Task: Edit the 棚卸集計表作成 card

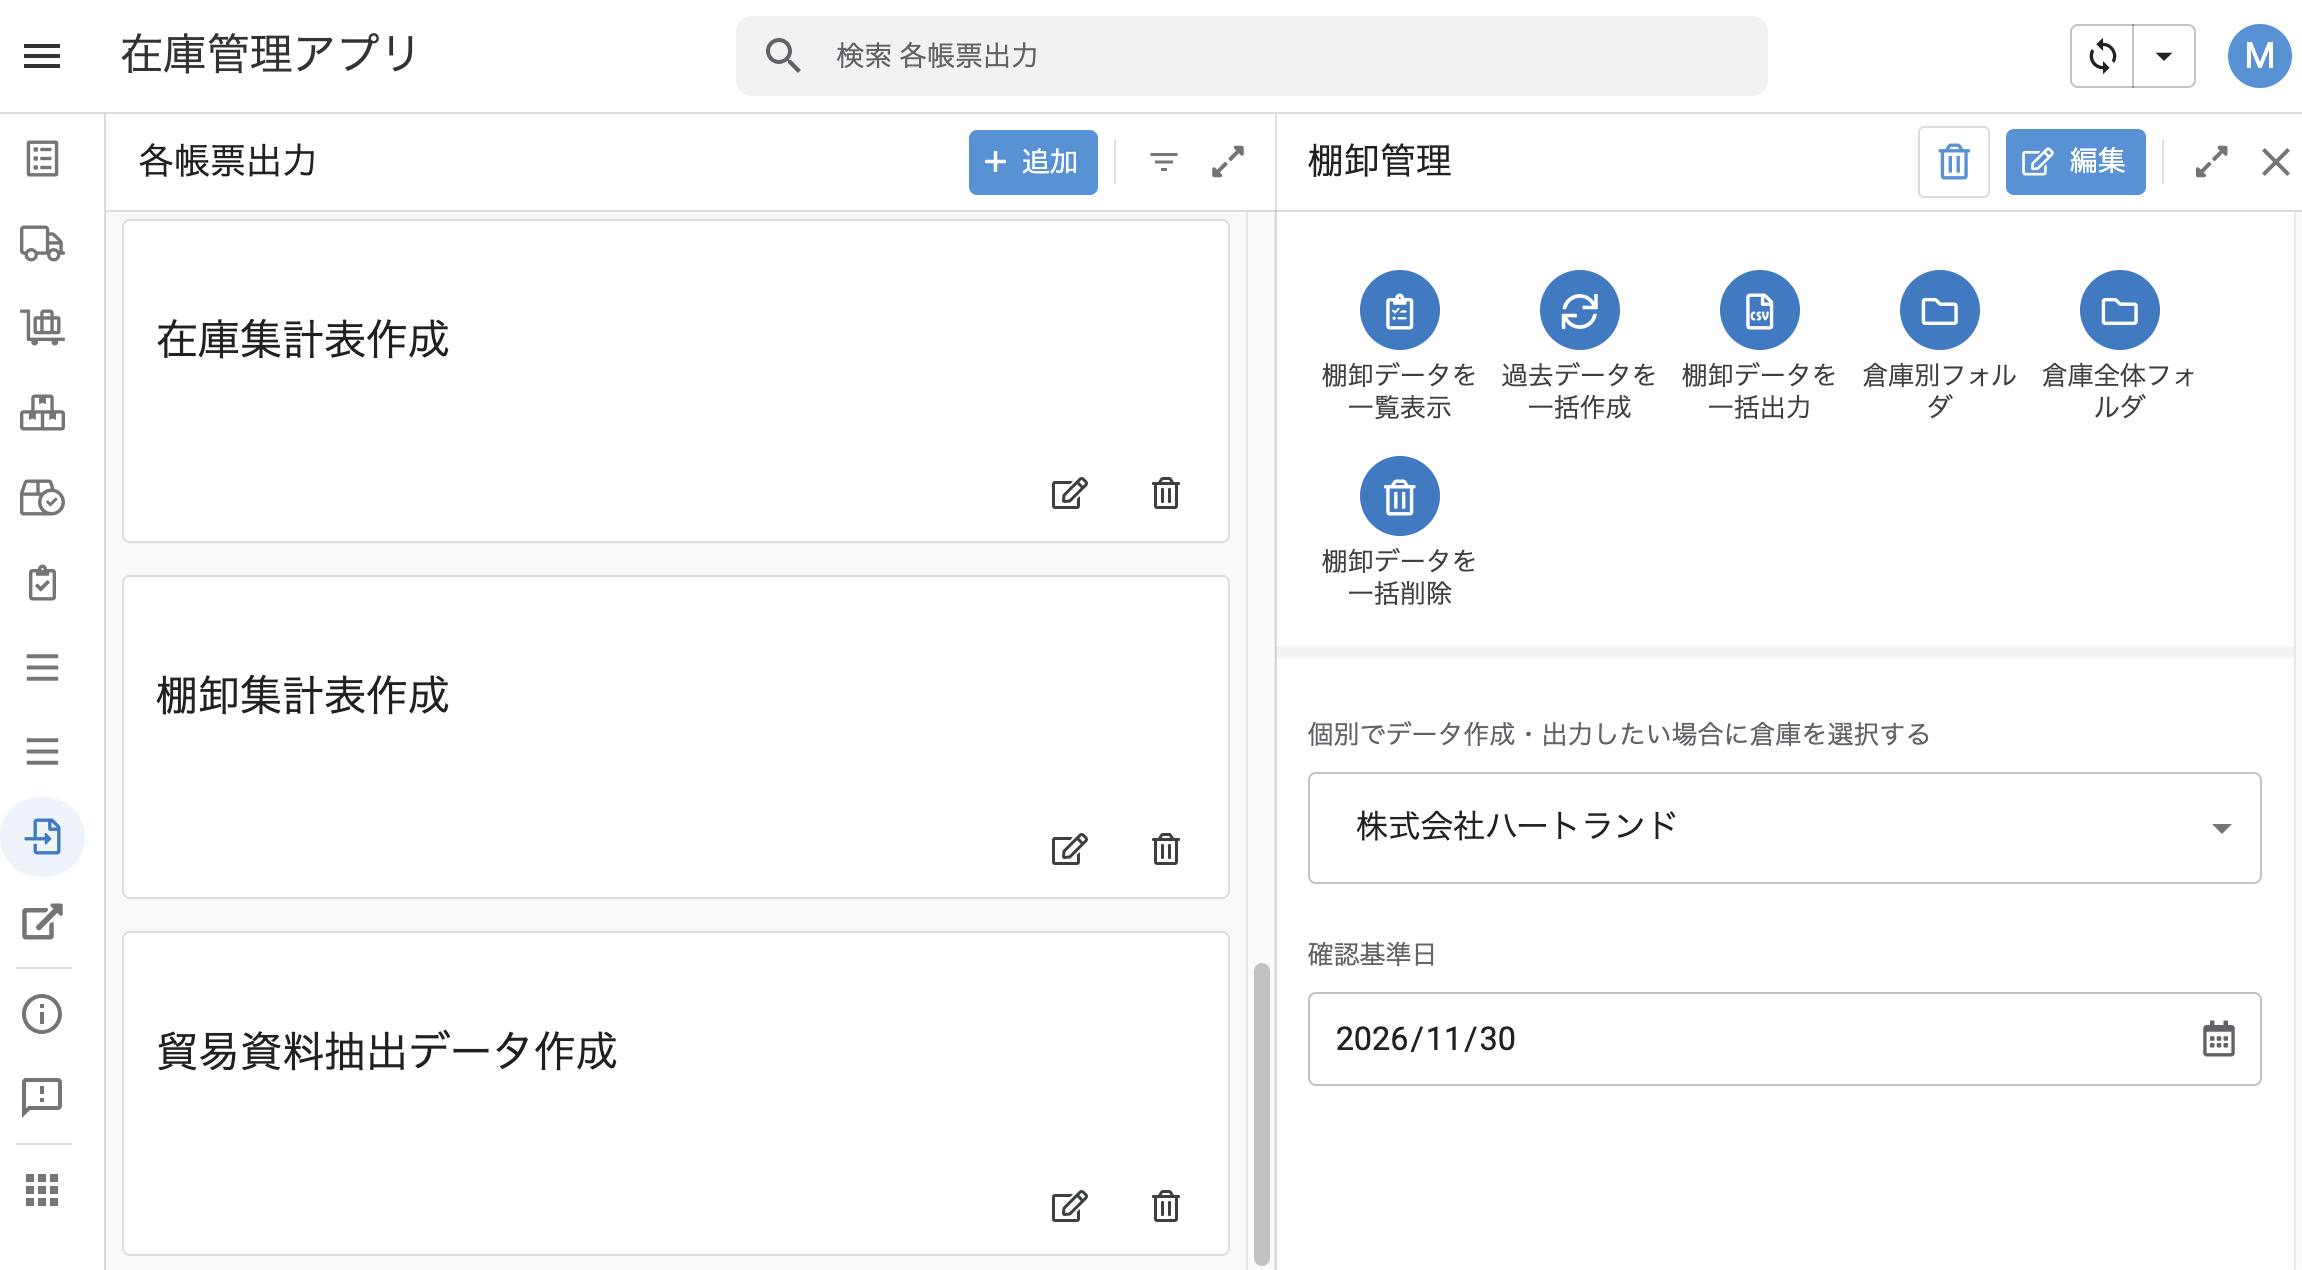Action: pos(1069,849)
